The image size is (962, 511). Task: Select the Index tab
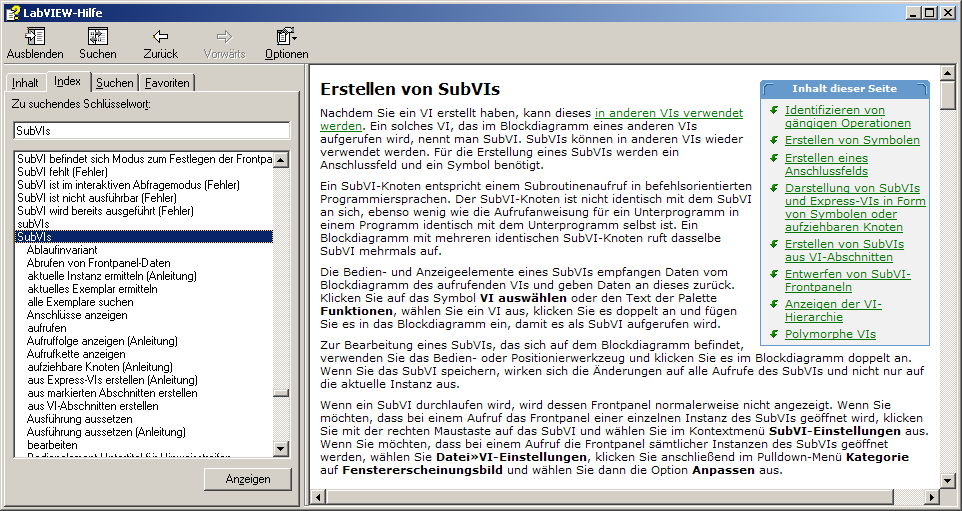coord(67,81)
